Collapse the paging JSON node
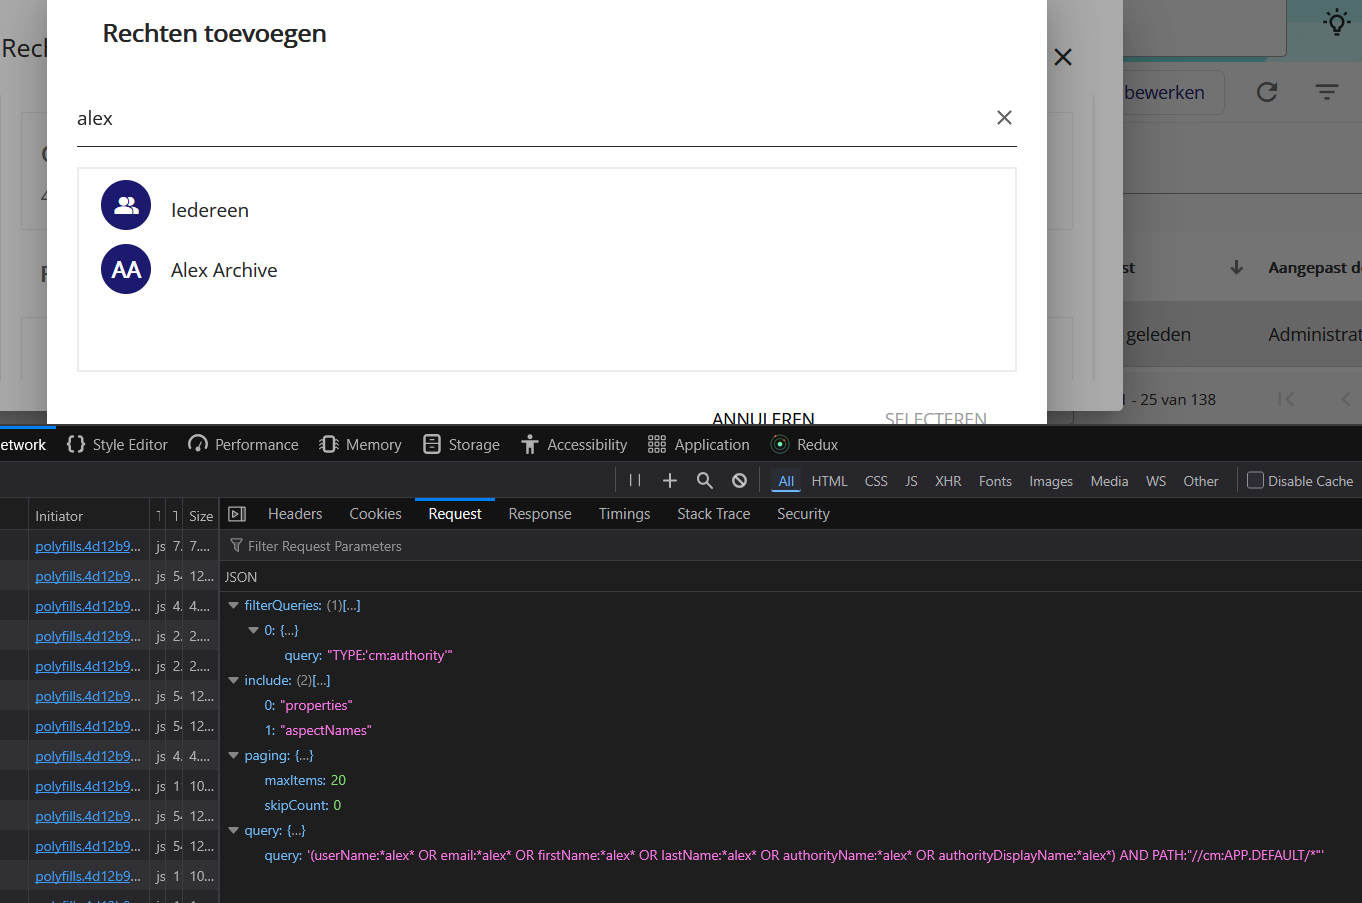 click(x=234, y=755)
